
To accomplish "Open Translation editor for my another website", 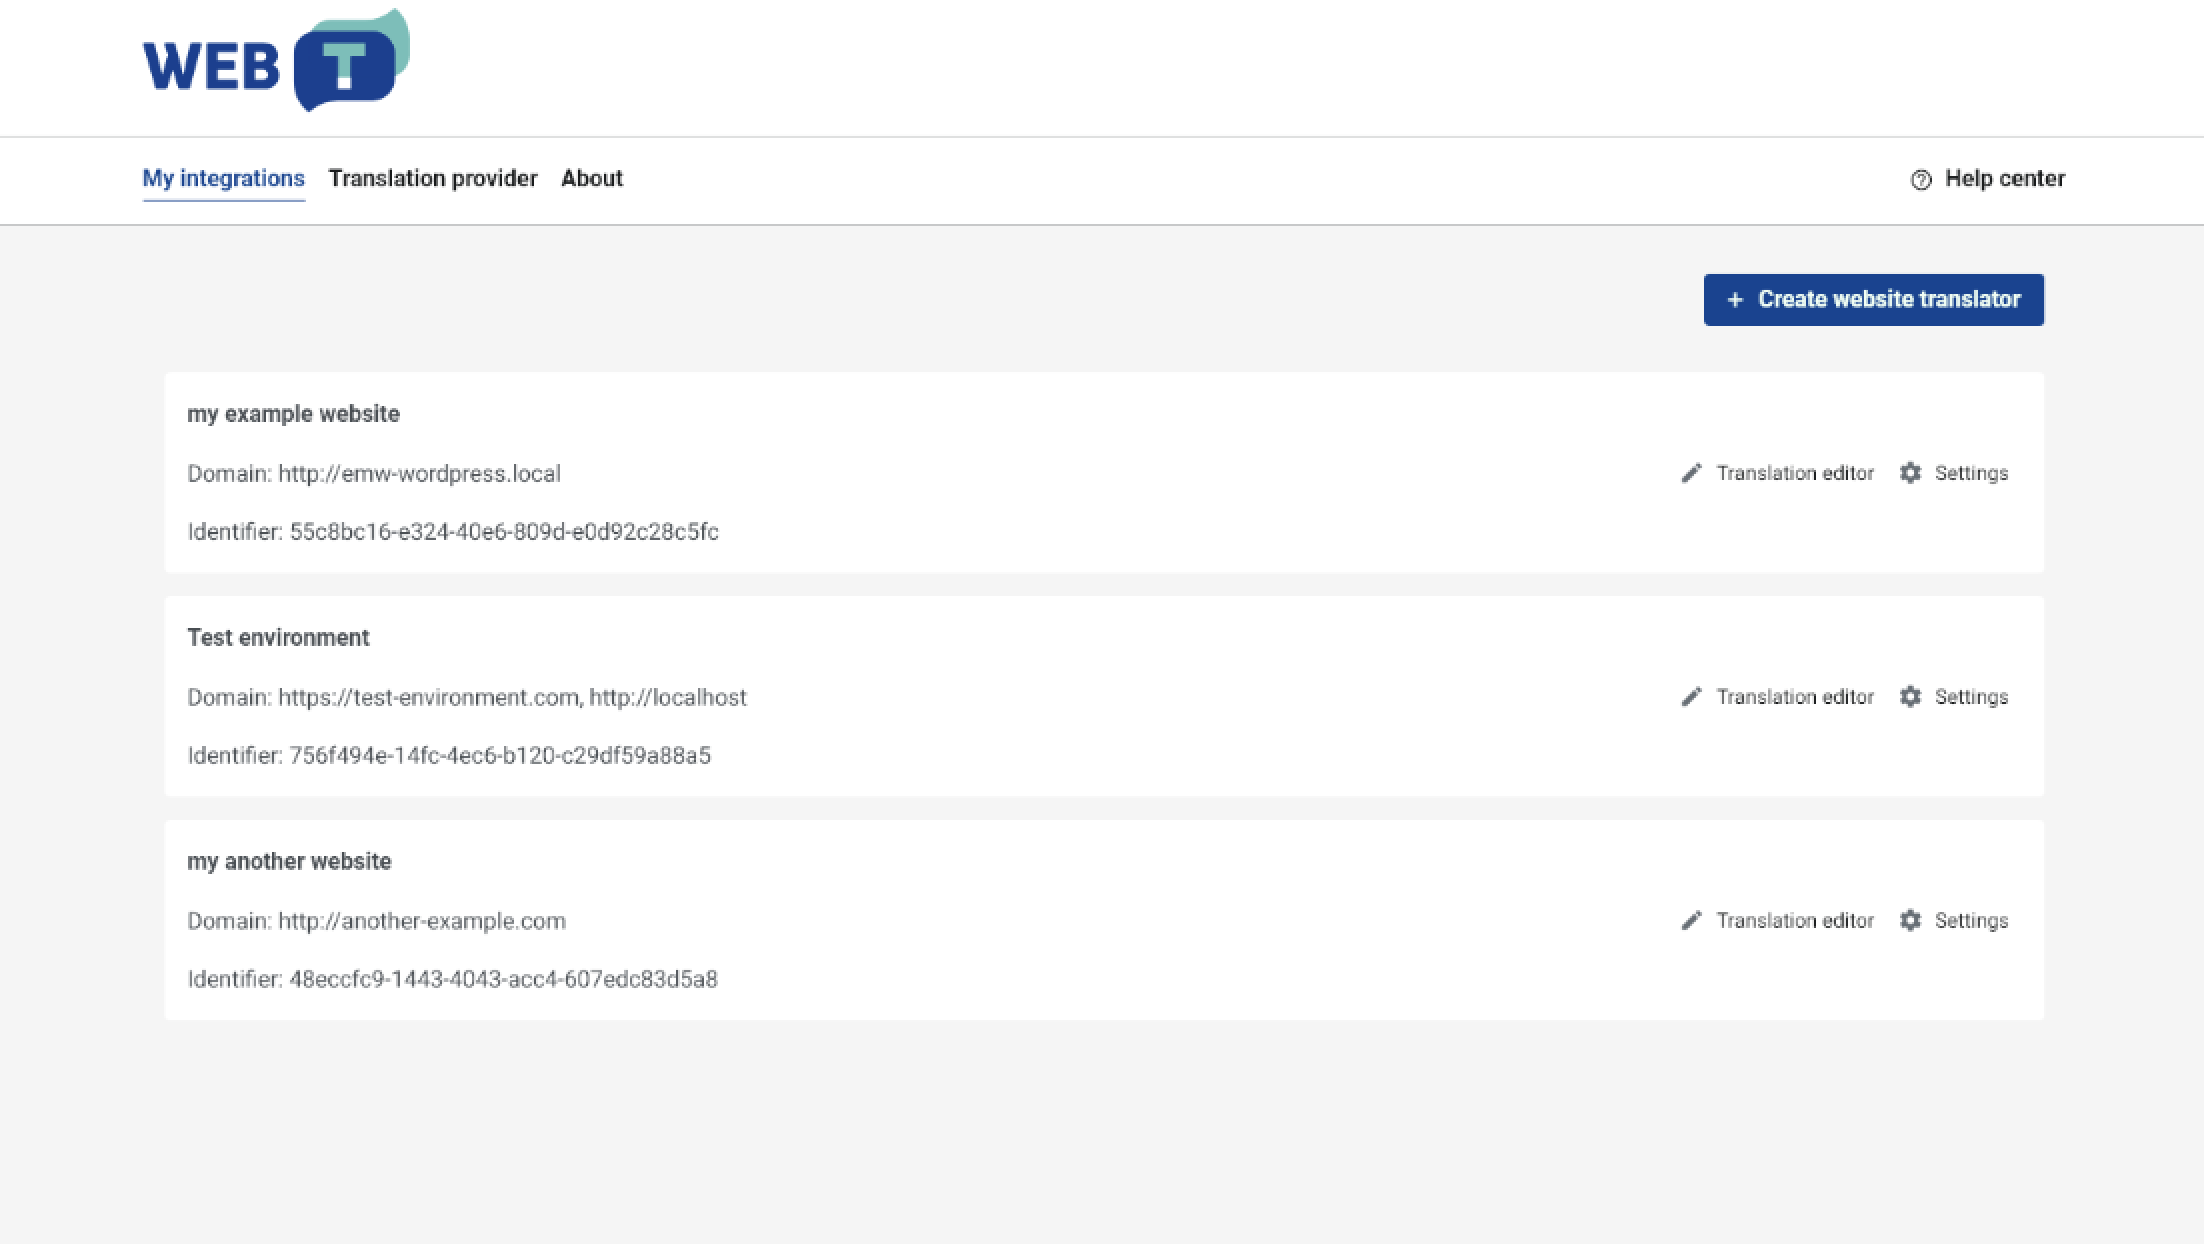I will click(x=1777, y=921).
